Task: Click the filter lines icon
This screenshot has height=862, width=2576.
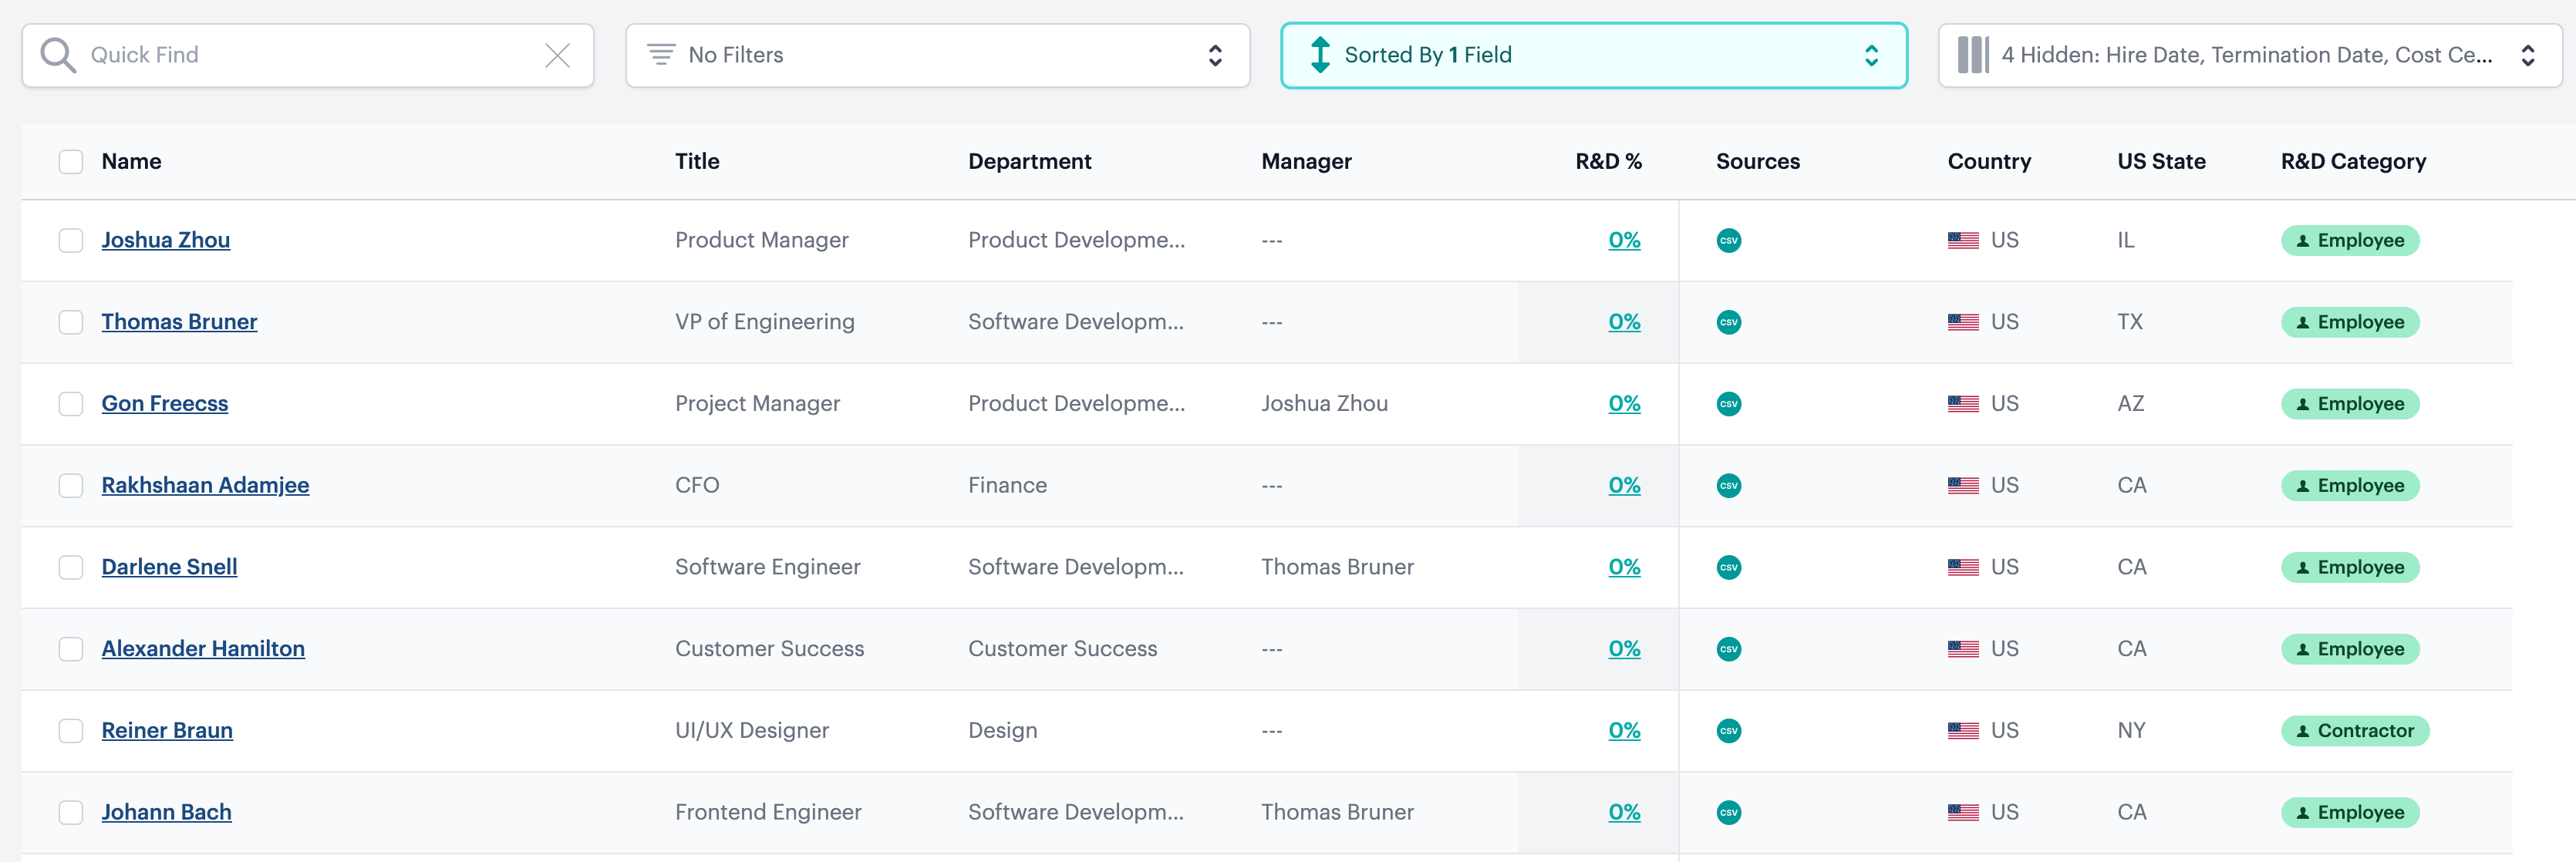Action: pyautogui.click(x=661, y=54)
